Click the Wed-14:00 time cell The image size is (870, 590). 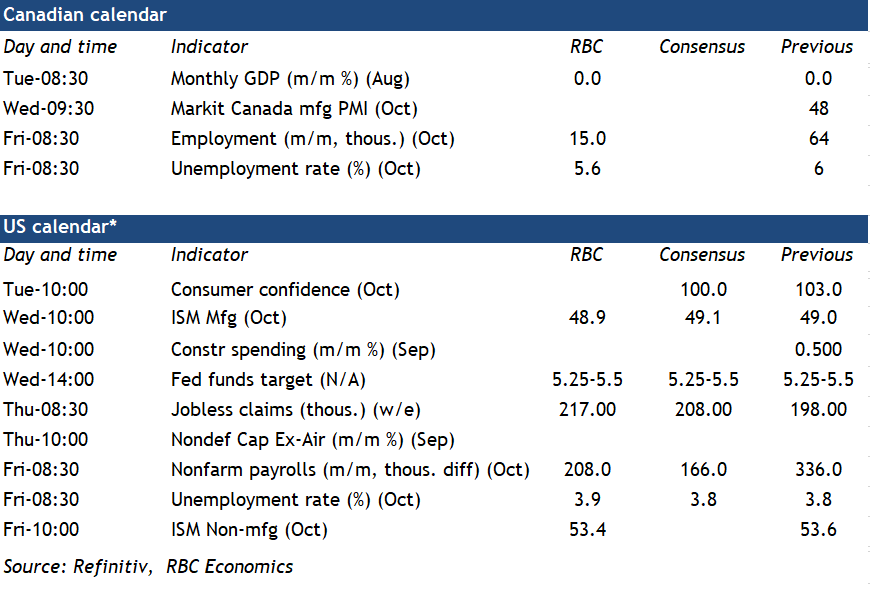pos(48,379)
